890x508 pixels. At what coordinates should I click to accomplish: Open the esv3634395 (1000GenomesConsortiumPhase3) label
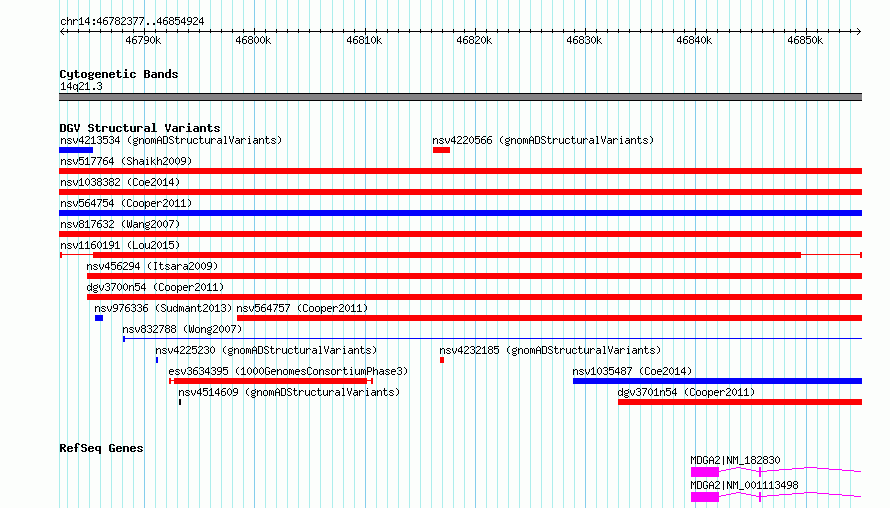(288, 371)
